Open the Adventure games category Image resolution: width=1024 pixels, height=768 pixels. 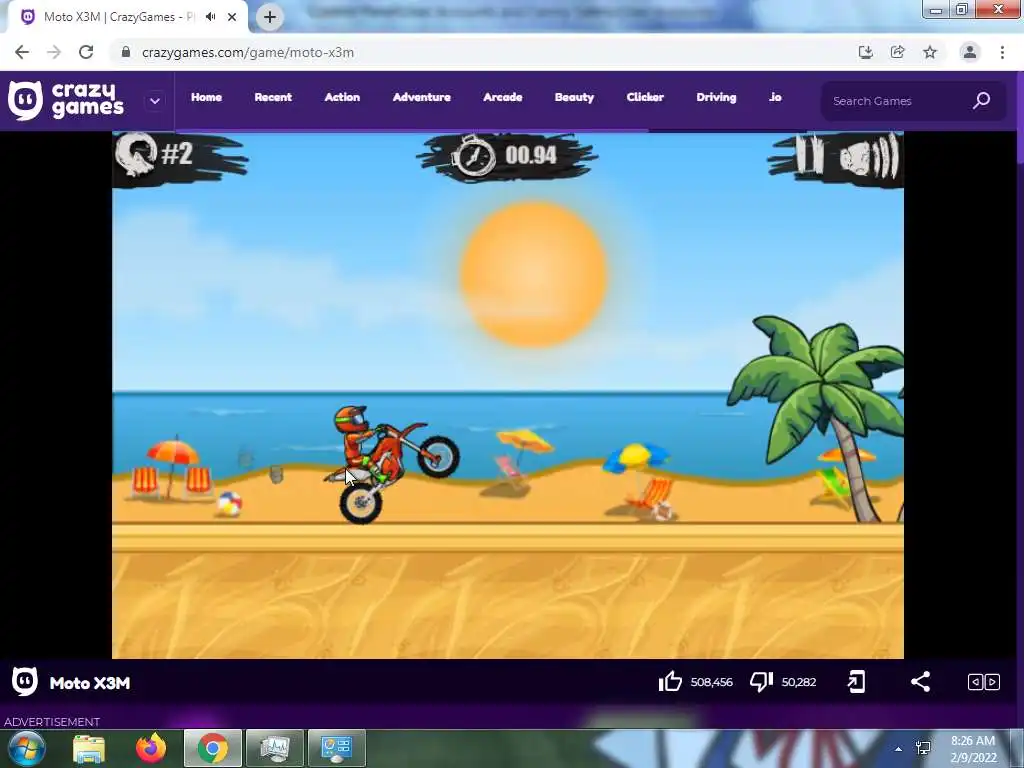(422, 97)
